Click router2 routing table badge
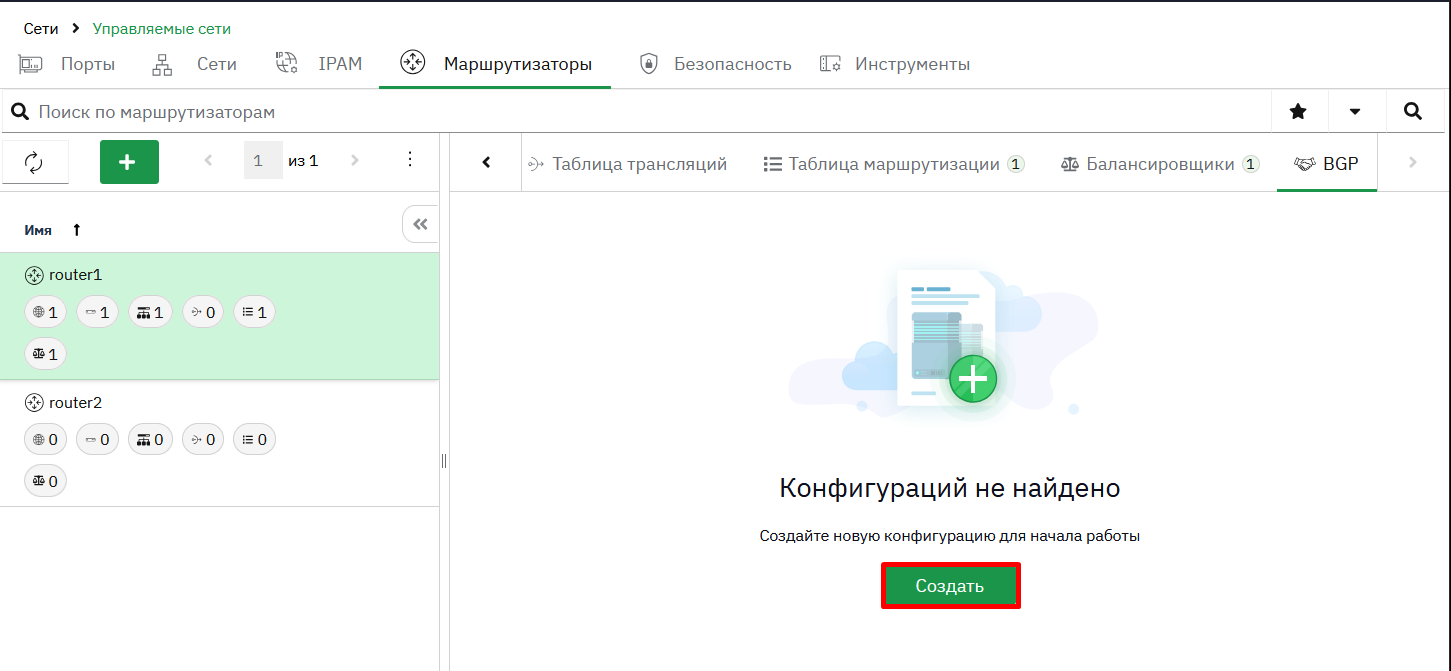Screen dimensions: 1451x671 pos(254,439)
